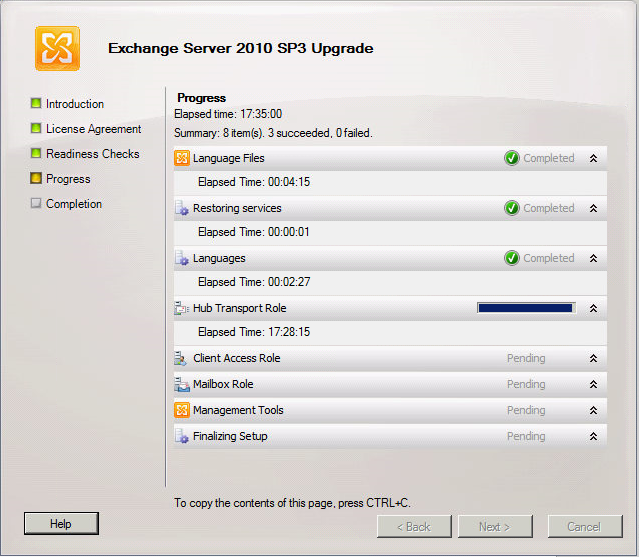Click the yellow square beside Progress step
The height and width of the screenshot is (557, 639).
36,178
